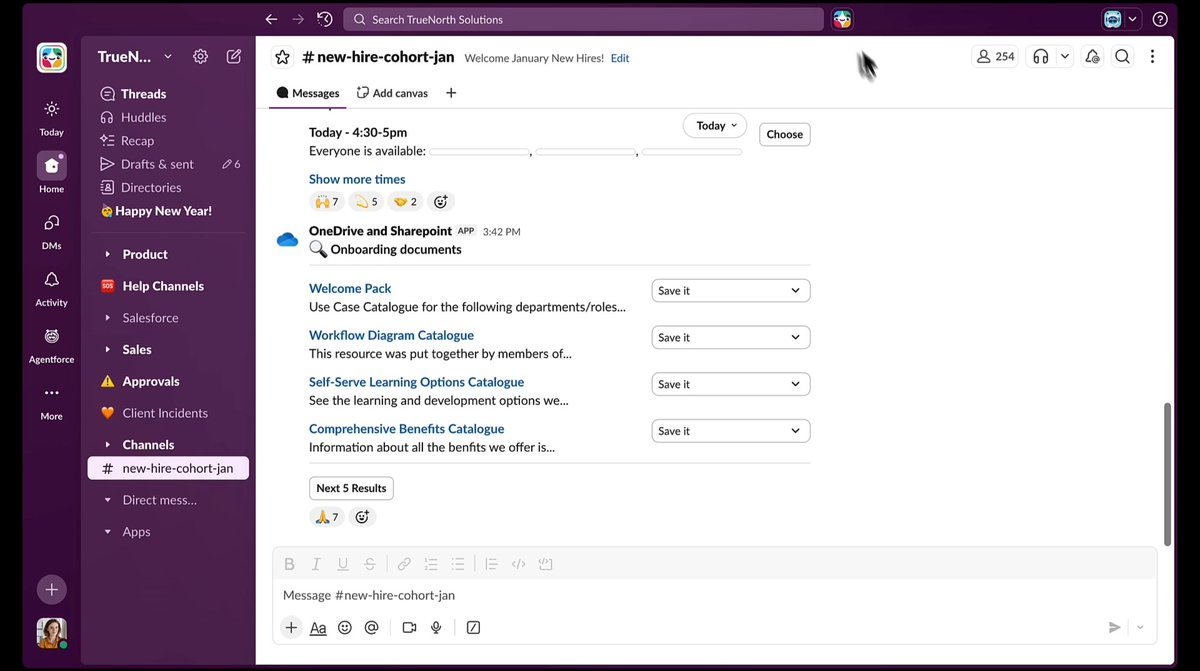Open DMs in the left rail
This screenshot has width=1200, height=671.
pos(52,230)
